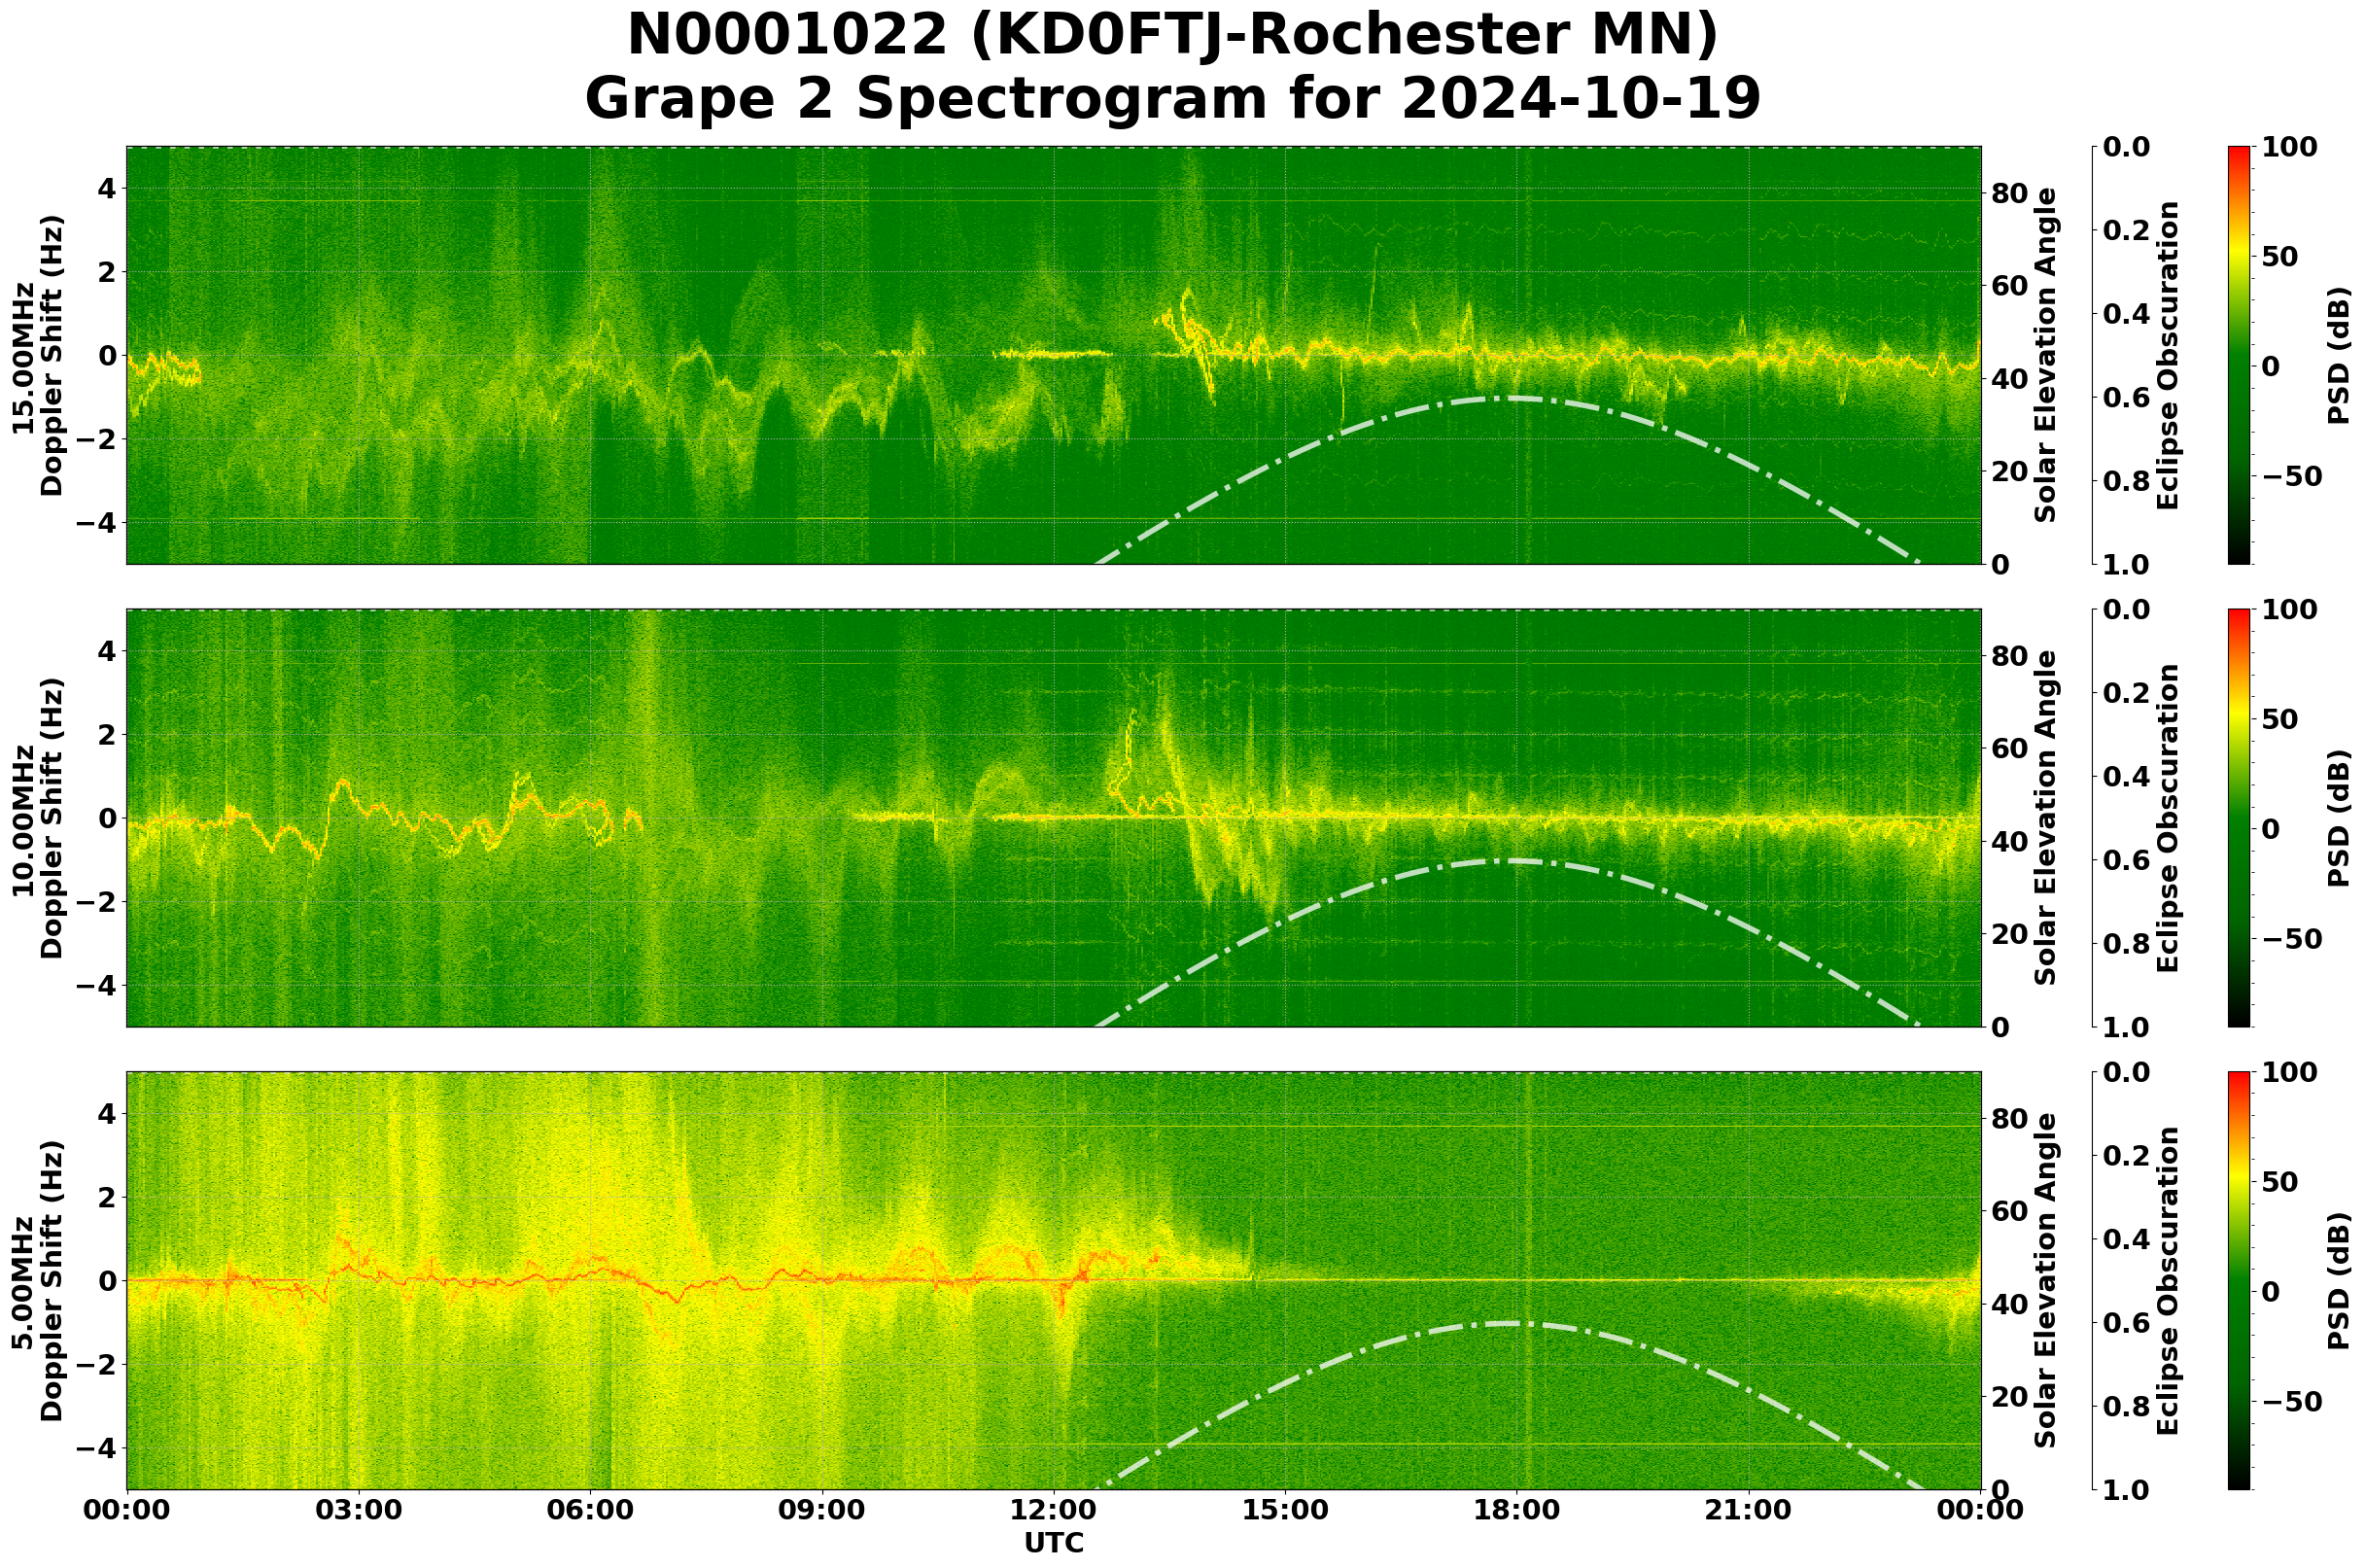Viewport: 2365px width, 1568px height.
Task: Click the "12:00" time tick label
Action: coord(1054,1510)
